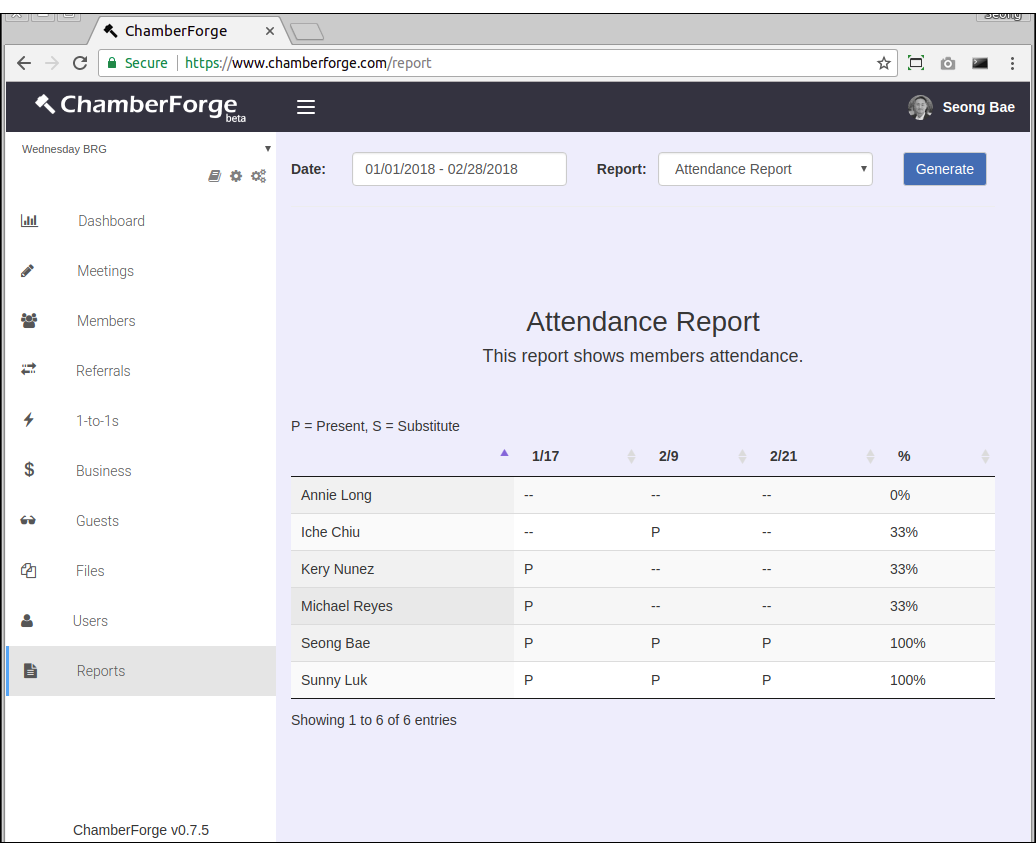Image resolution: width=1036 pixels, height=856 pixels.
Task: Click the chapter directory book icon
Action: click(x=214, y=175)
